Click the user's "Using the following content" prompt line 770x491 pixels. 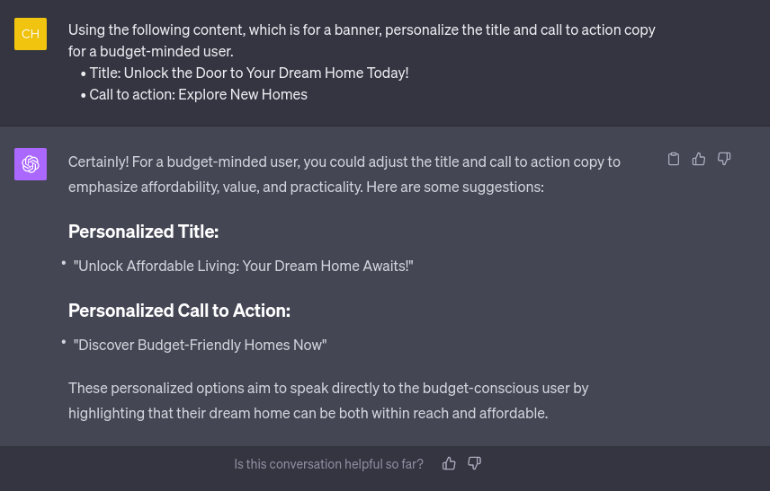pyautogui.click(x=362, y=30)
